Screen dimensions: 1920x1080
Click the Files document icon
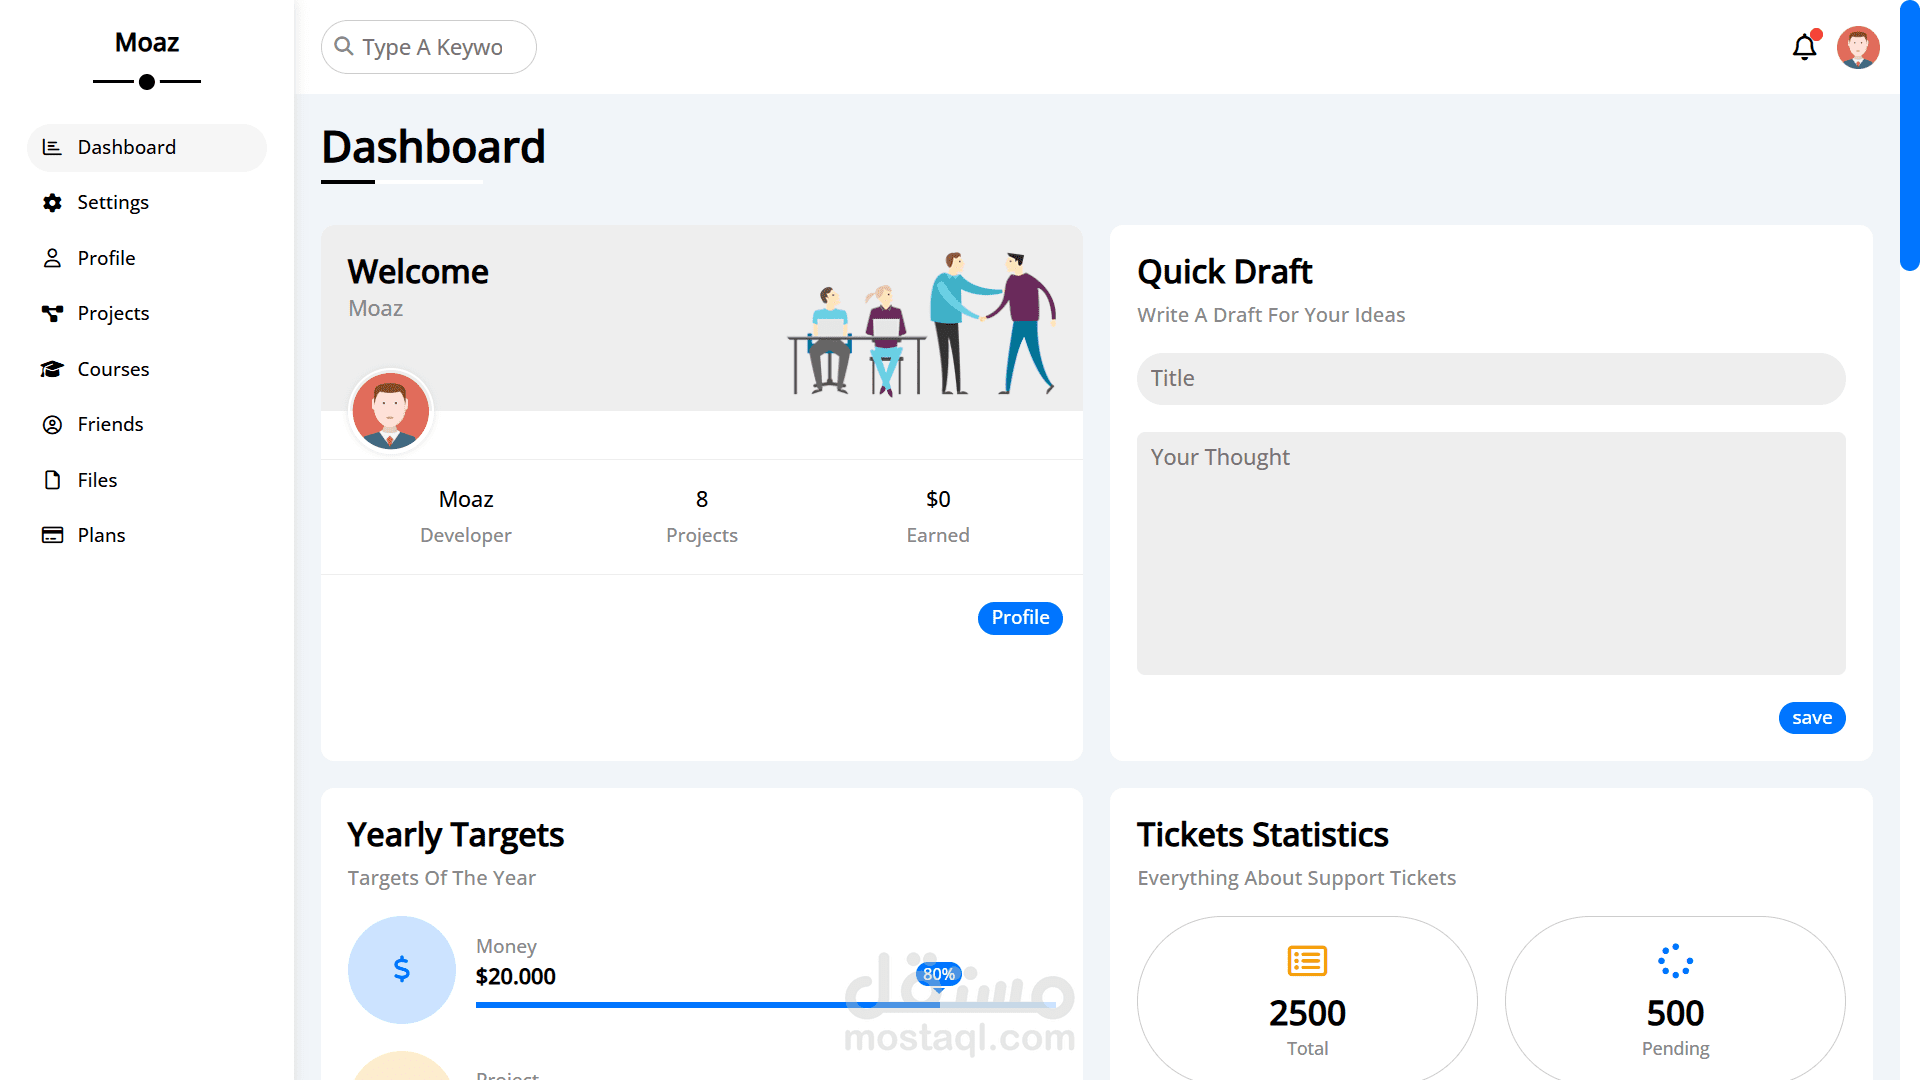pyautogui.click(x=52, y=480)
